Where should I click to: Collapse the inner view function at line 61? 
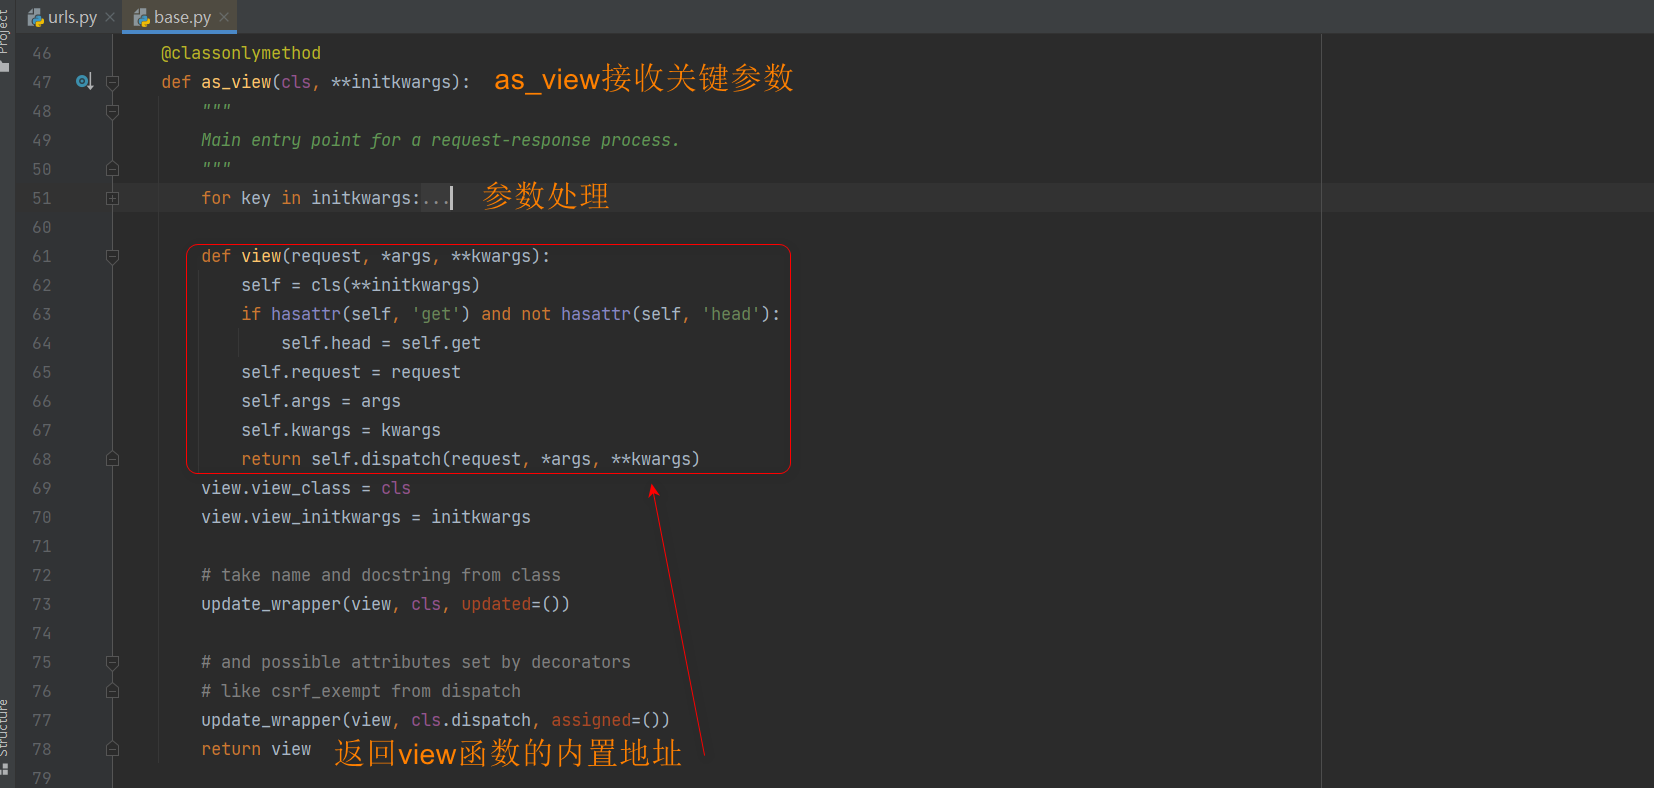[112, 256]
